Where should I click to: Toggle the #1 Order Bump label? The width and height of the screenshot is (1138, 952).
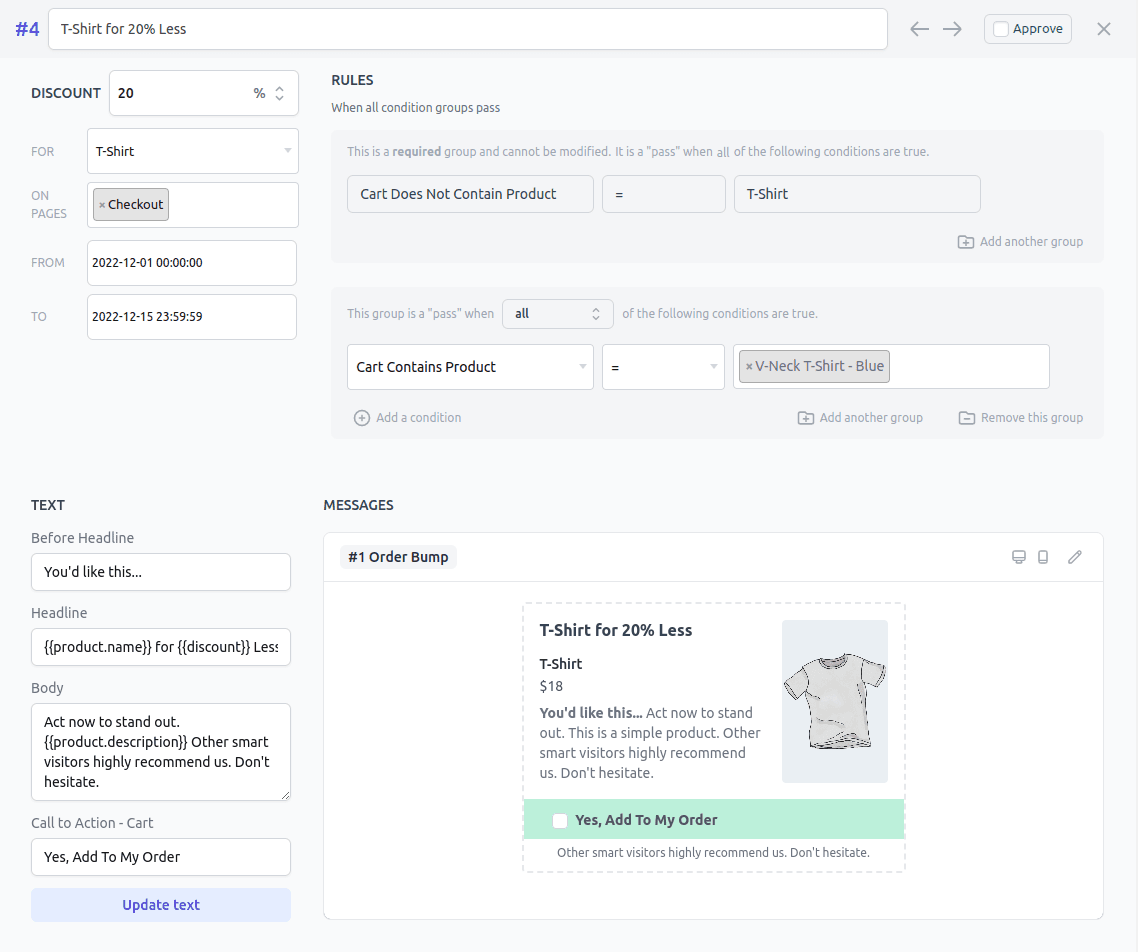tap(398, 557)
